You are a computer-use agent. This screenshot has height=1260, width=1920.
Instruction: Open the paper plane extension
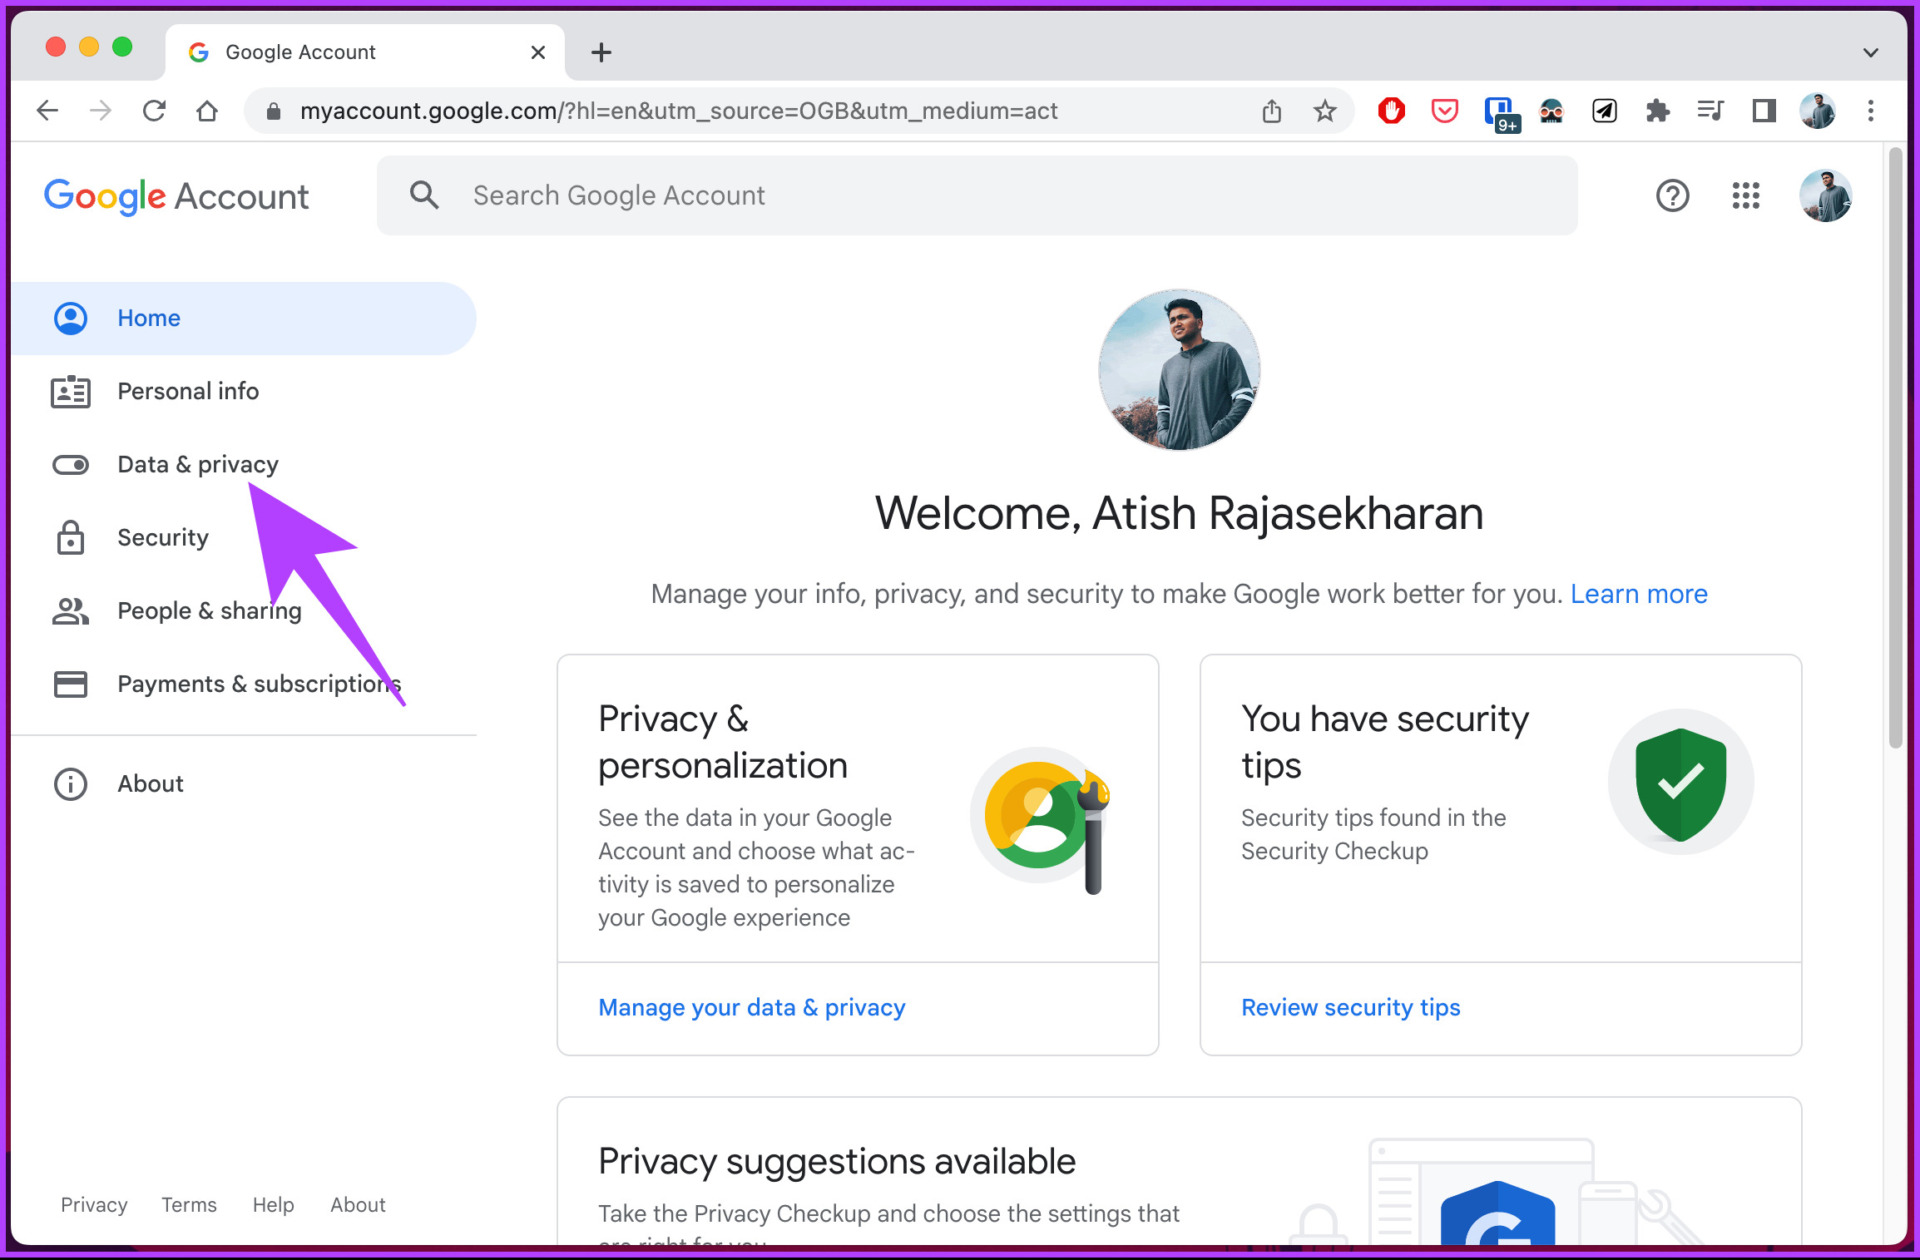click(1604, 111)
